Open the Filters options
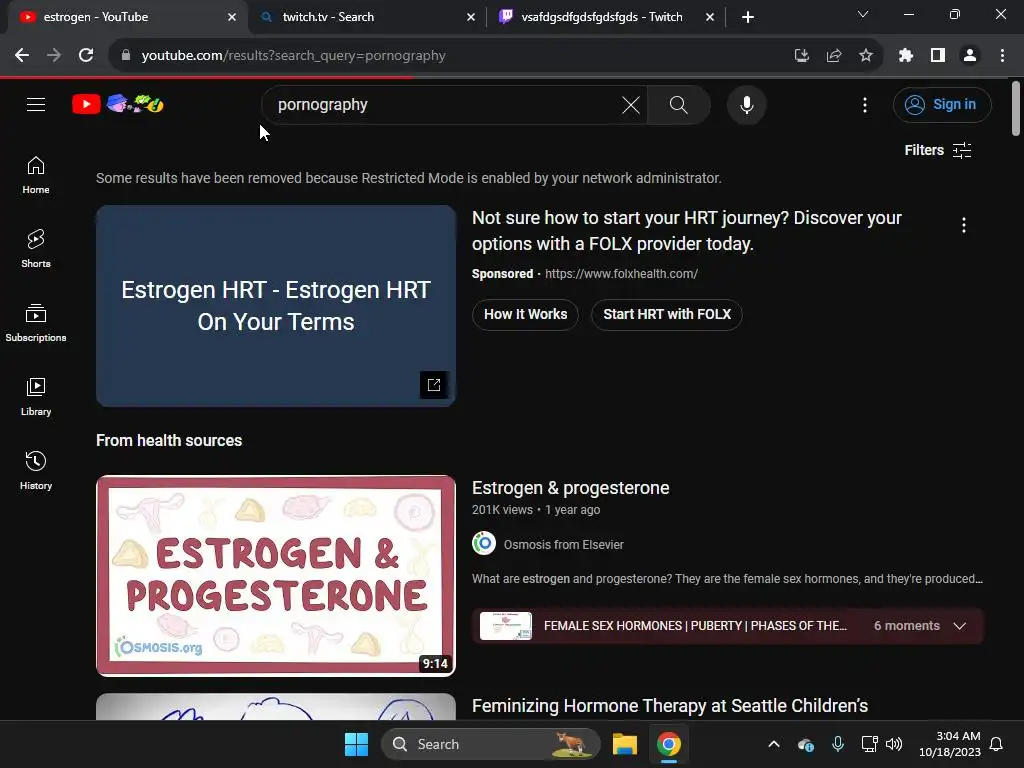Screen dimensions: 1024x768 click(x=938, y=150)
